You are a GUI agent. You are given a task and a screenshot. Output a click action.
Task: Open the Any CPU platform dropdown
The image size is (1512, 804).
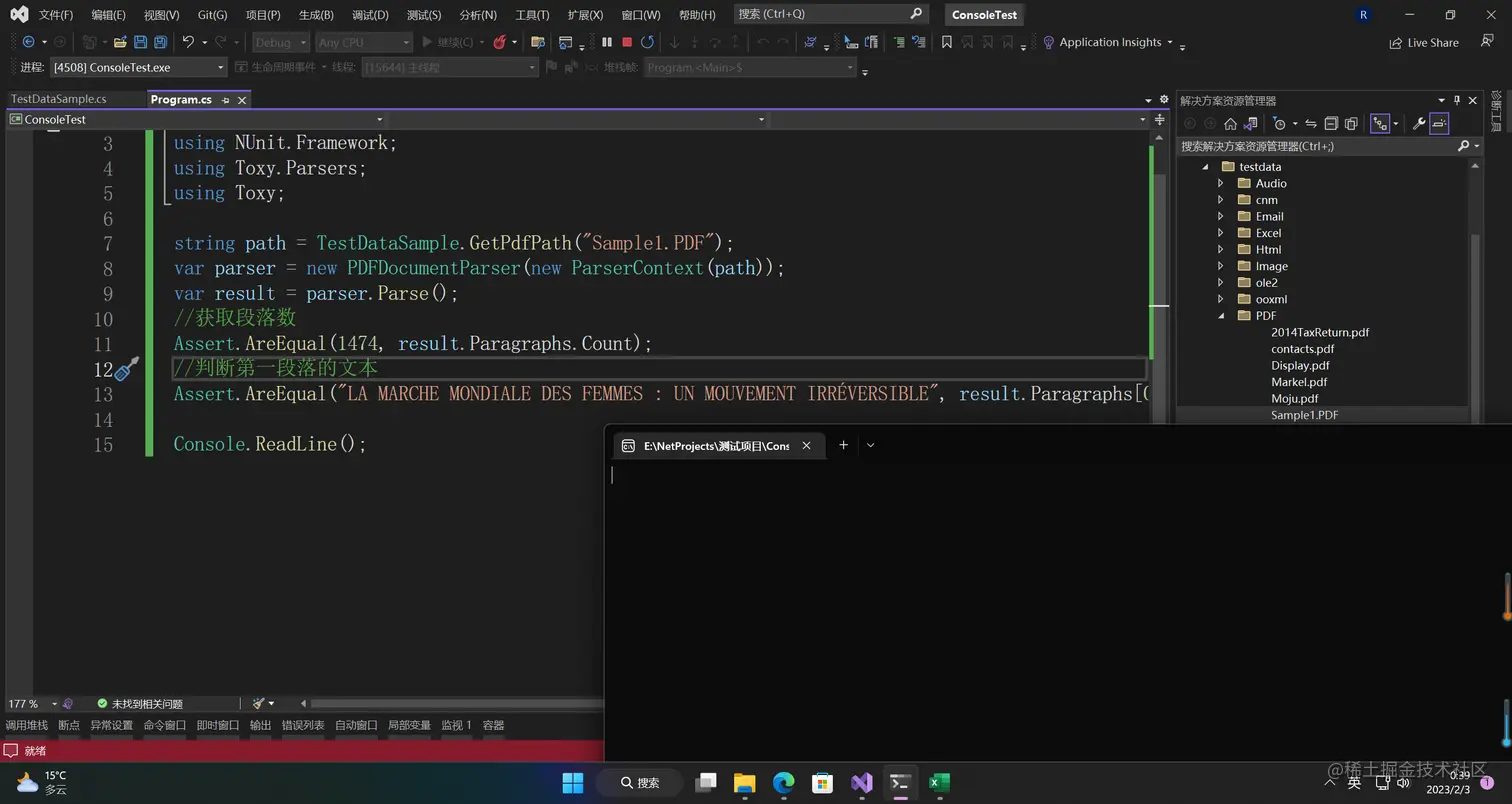tap(363, 42)
